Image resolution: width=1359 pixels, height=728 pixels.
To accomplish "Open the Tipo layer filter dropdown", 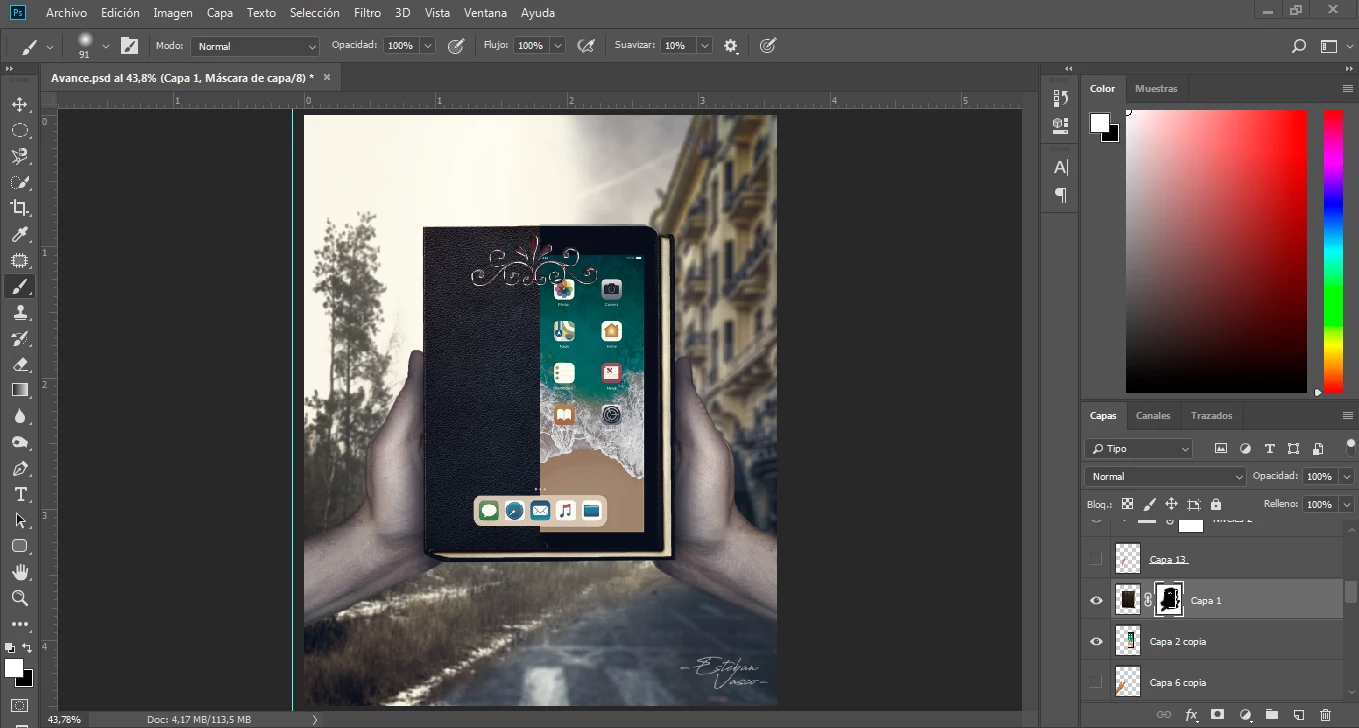I will pyautogui.click(x=1138, y=448).
